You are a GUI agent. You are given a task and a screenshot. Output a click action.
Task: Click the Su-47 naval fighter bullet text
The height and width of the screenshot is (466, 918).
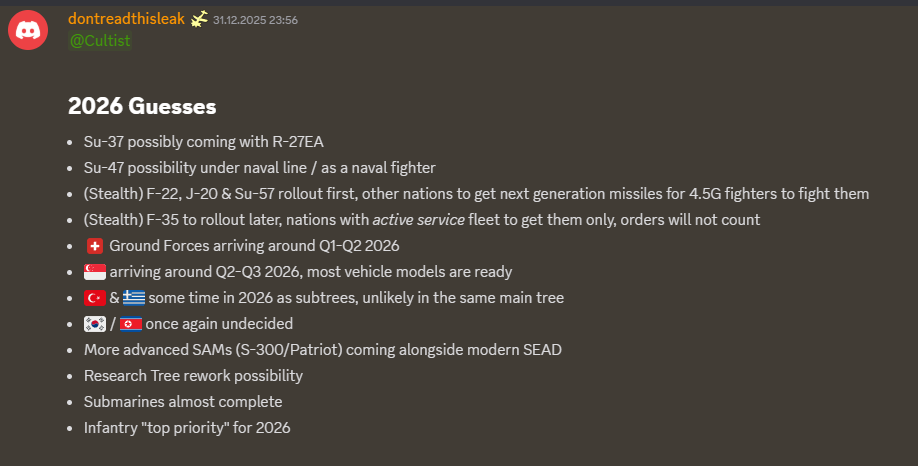(x=260, y=168)
